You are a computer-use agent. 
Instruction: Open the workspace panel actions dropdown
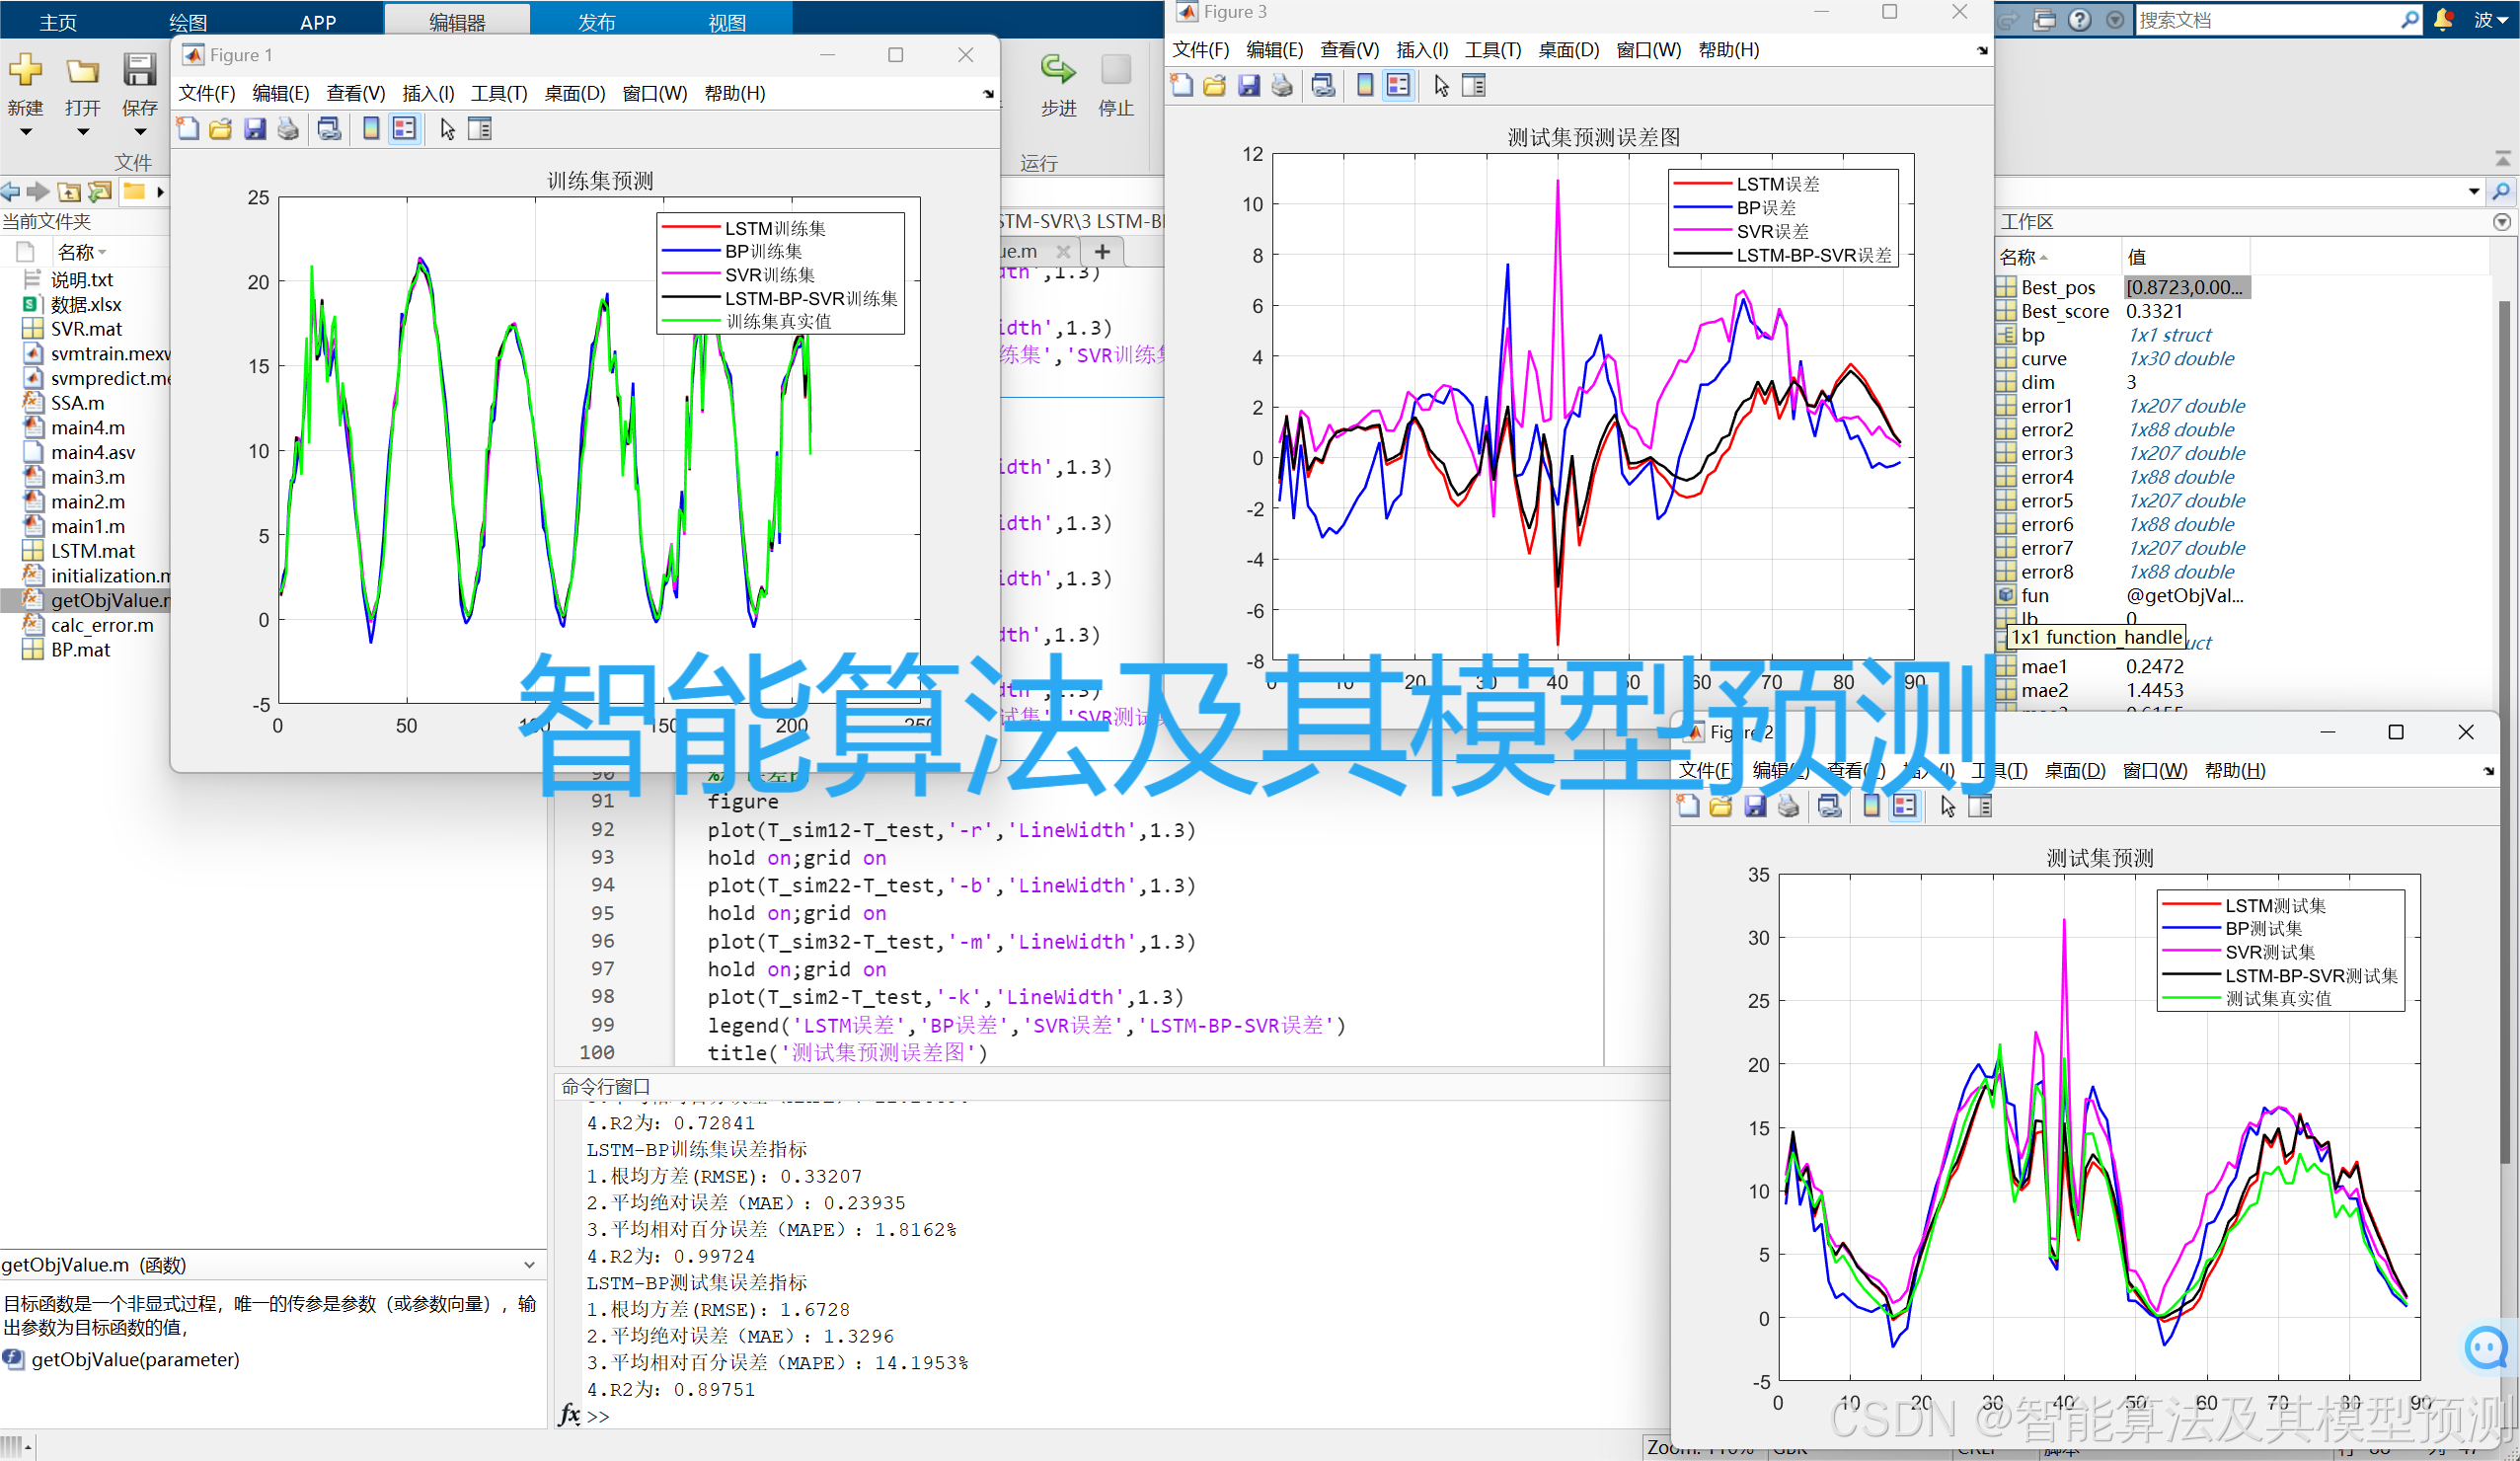point(2501,222)
